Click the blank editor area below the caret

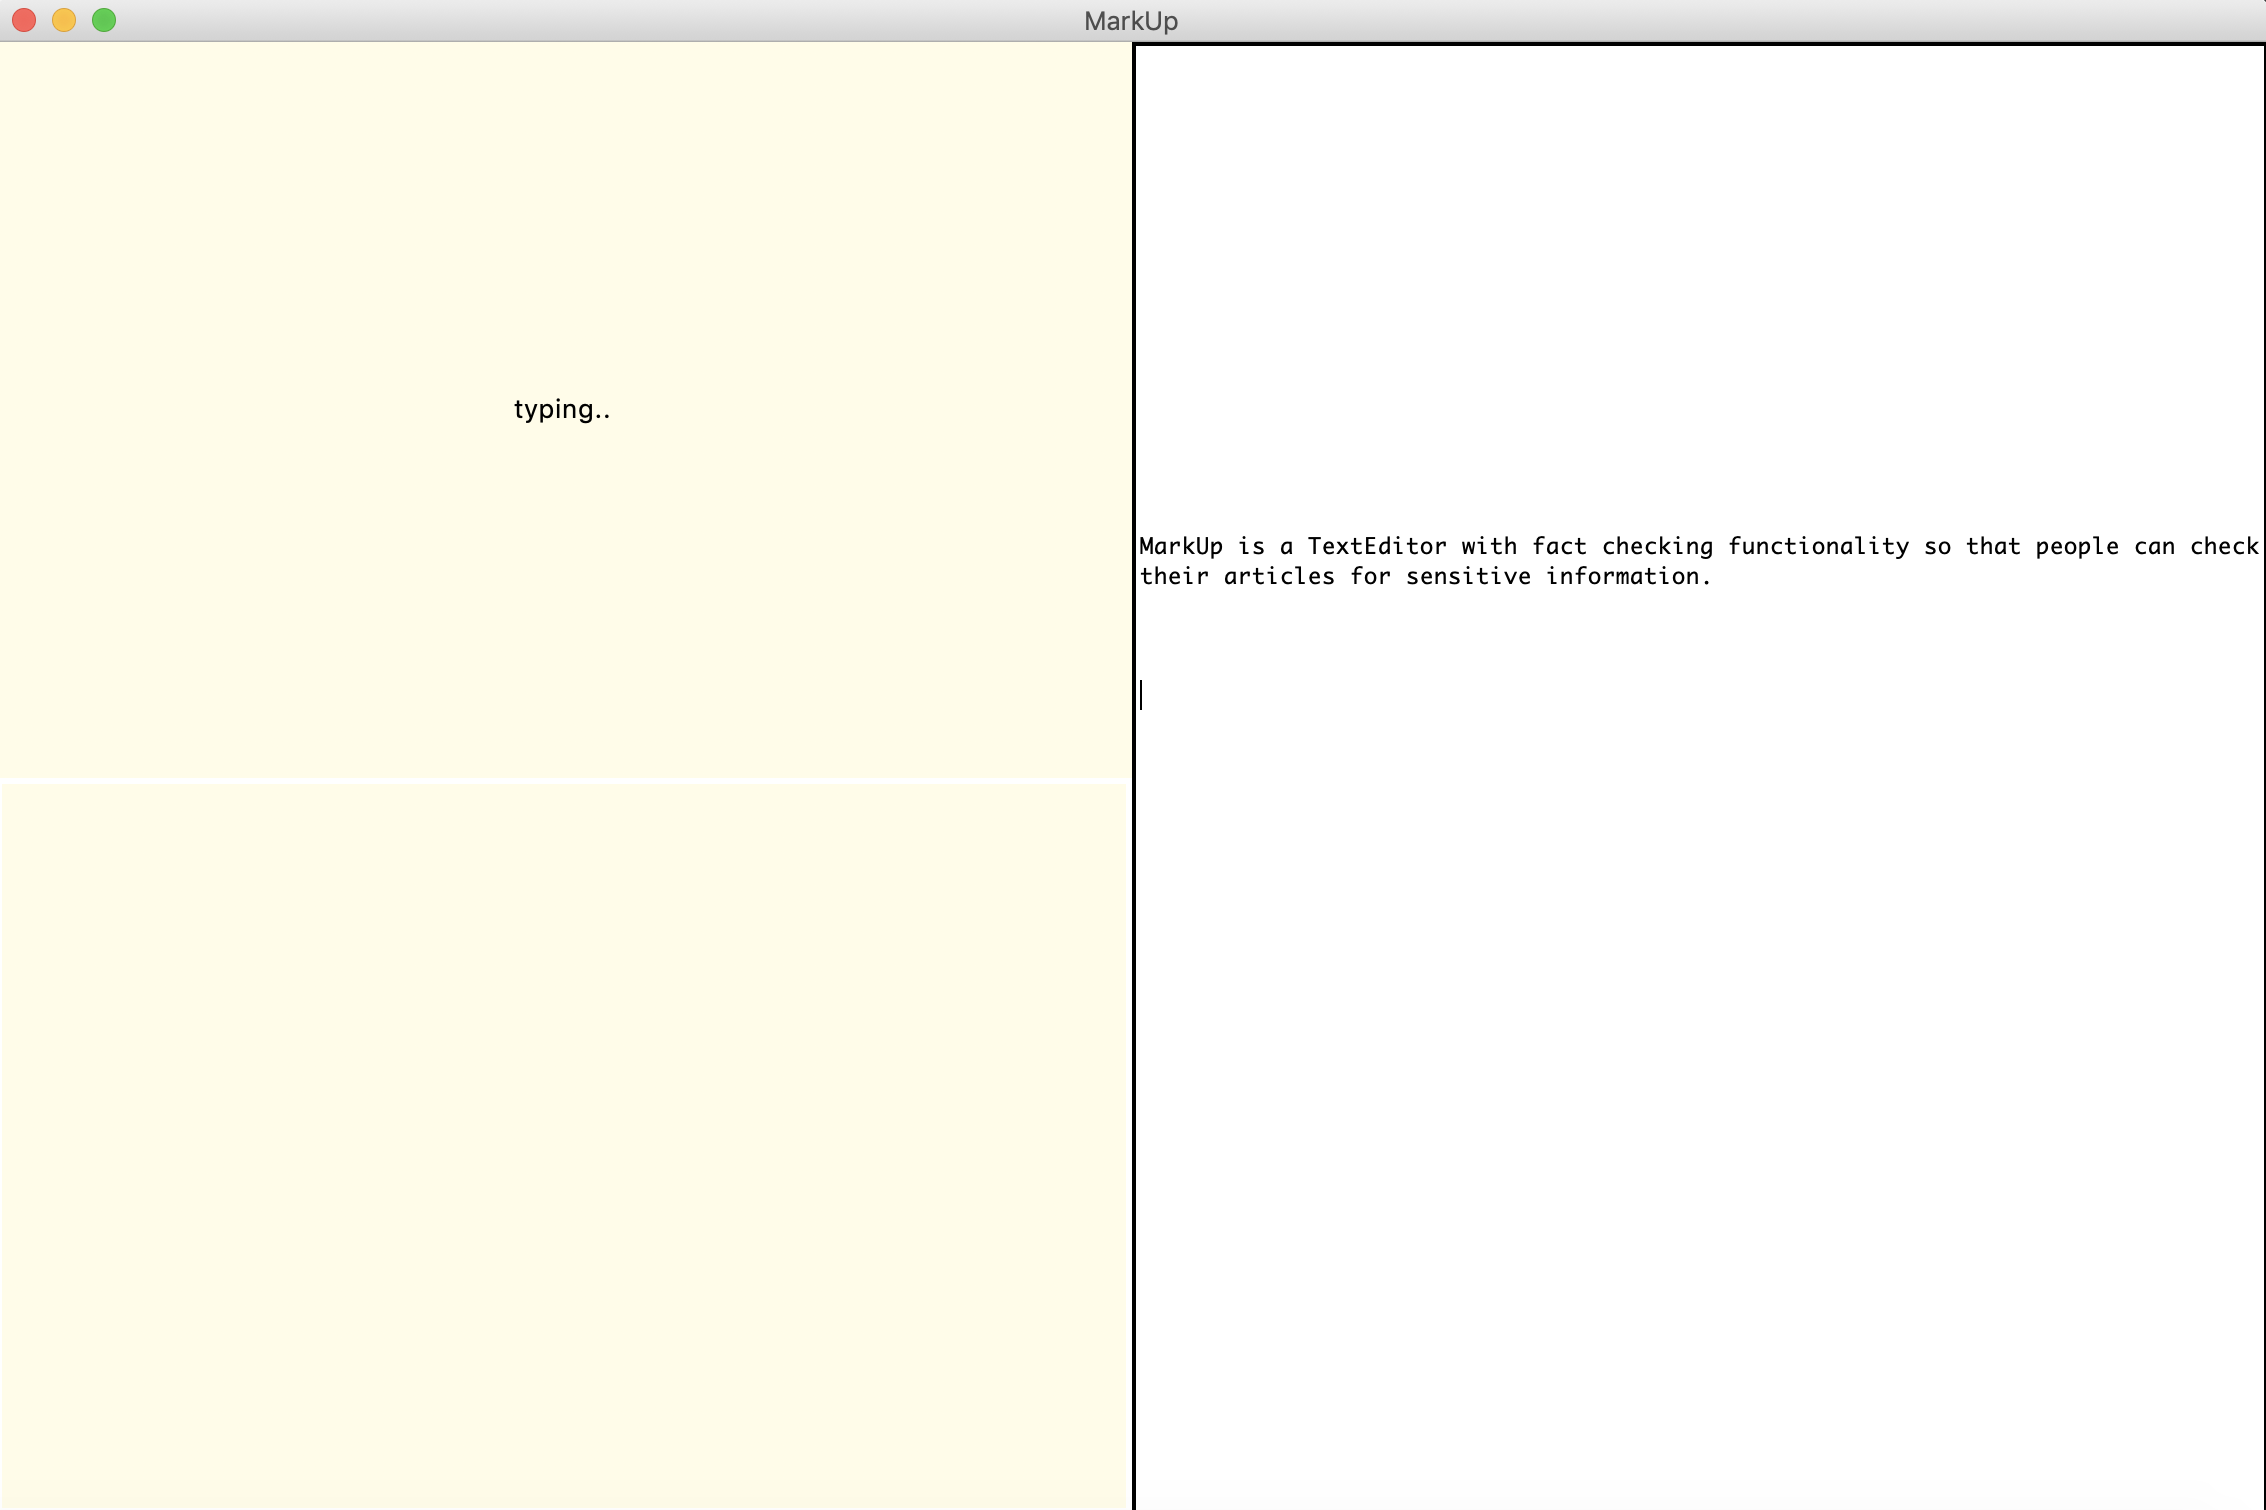coord(1698,1100)
